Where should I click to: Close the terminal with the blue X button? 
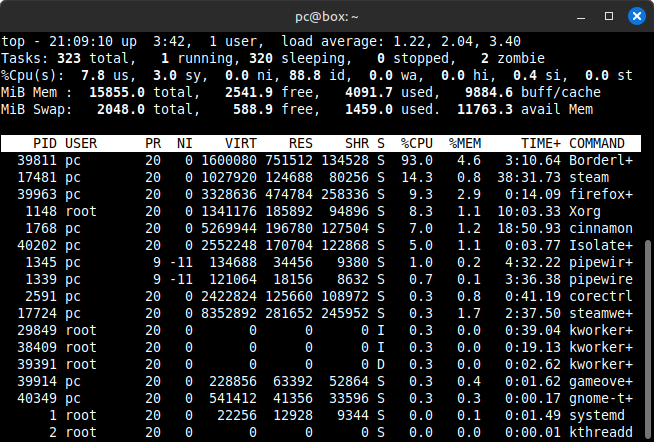pyautogui.click(x=637, y=16)
